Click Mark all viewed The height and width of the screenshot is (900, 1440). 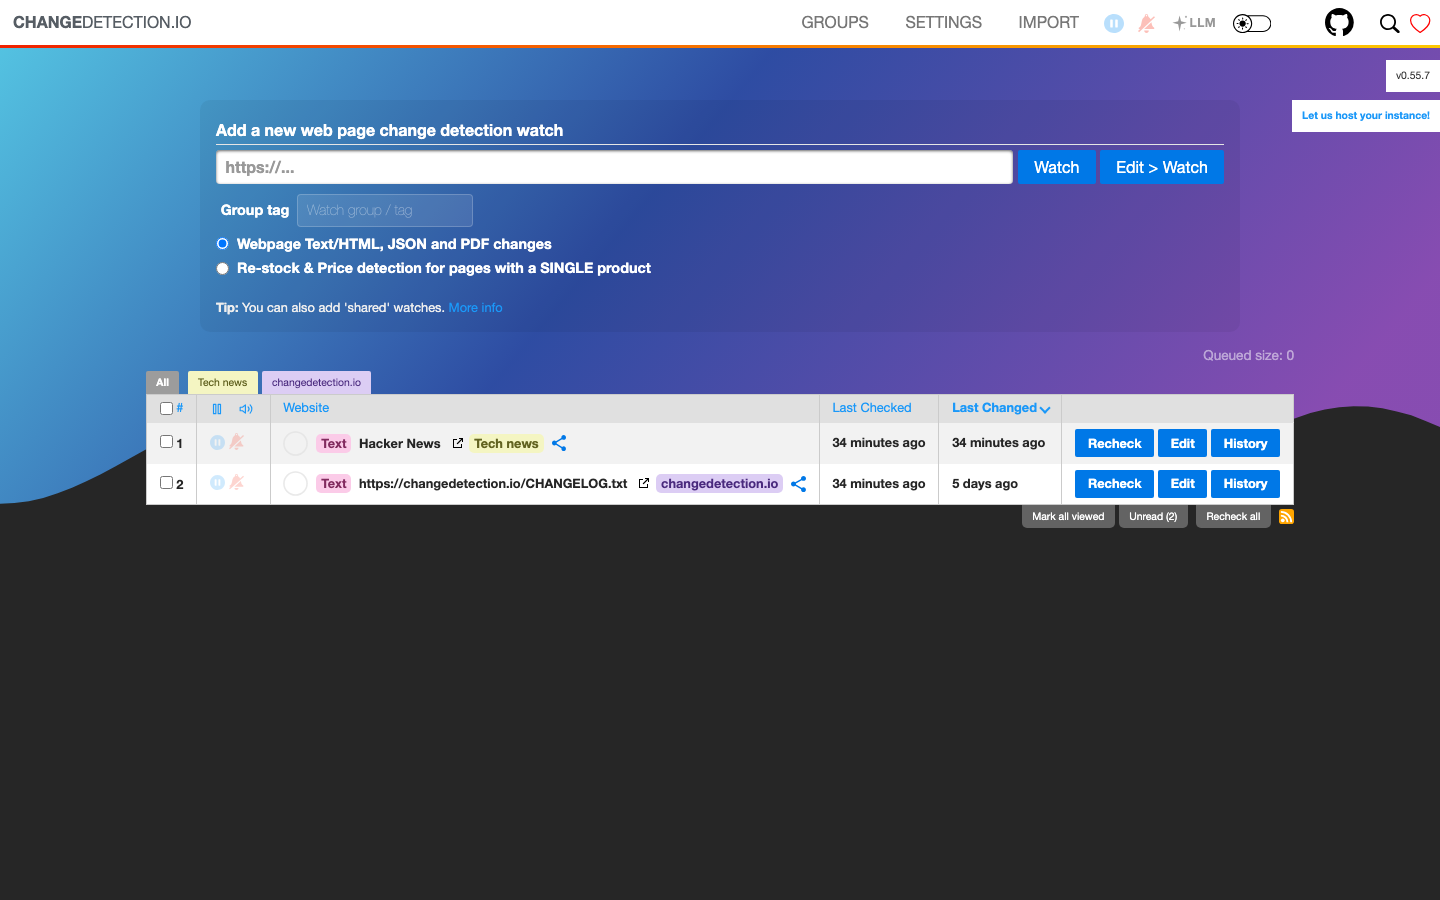click(1068, 517)
